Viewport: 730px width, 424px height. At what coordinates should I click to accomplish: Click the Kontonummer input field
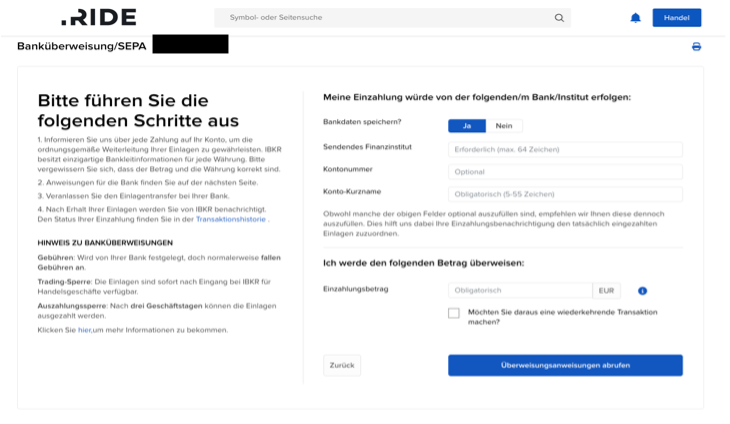tap(565, 172)
